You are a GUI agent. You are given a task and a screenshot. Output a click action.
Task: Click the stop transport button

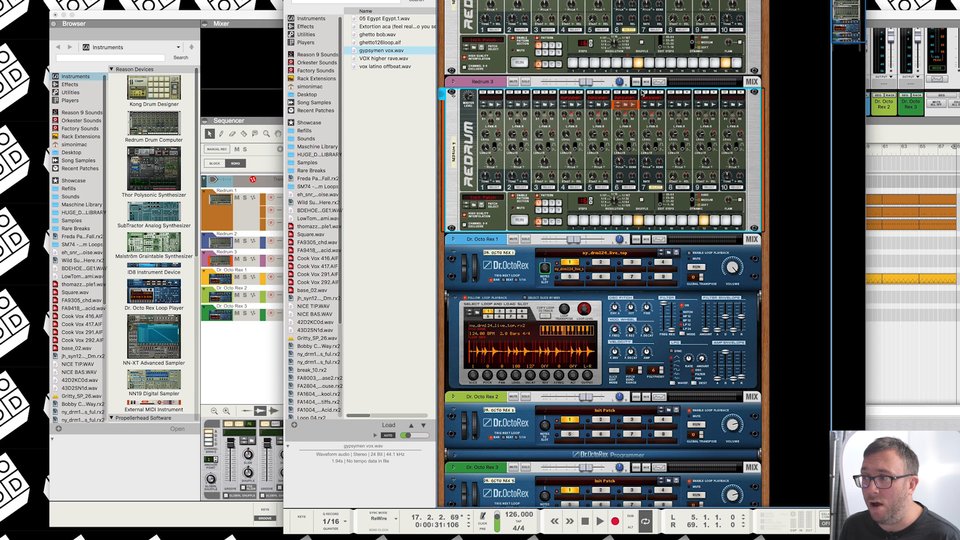tap(585, 521)
